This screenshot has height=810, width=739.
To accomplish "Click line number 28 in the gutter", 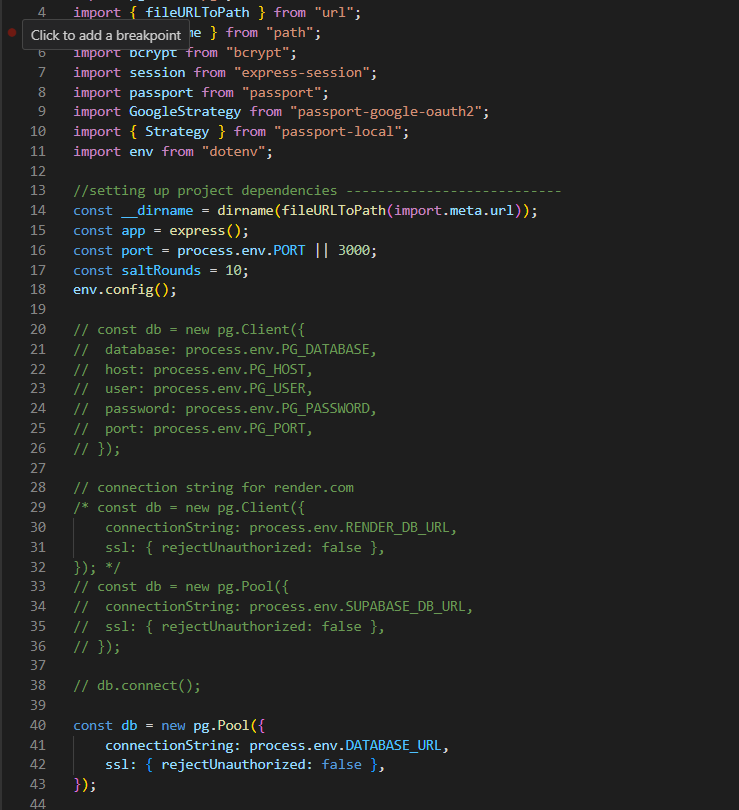I will (x=38, y=487).
